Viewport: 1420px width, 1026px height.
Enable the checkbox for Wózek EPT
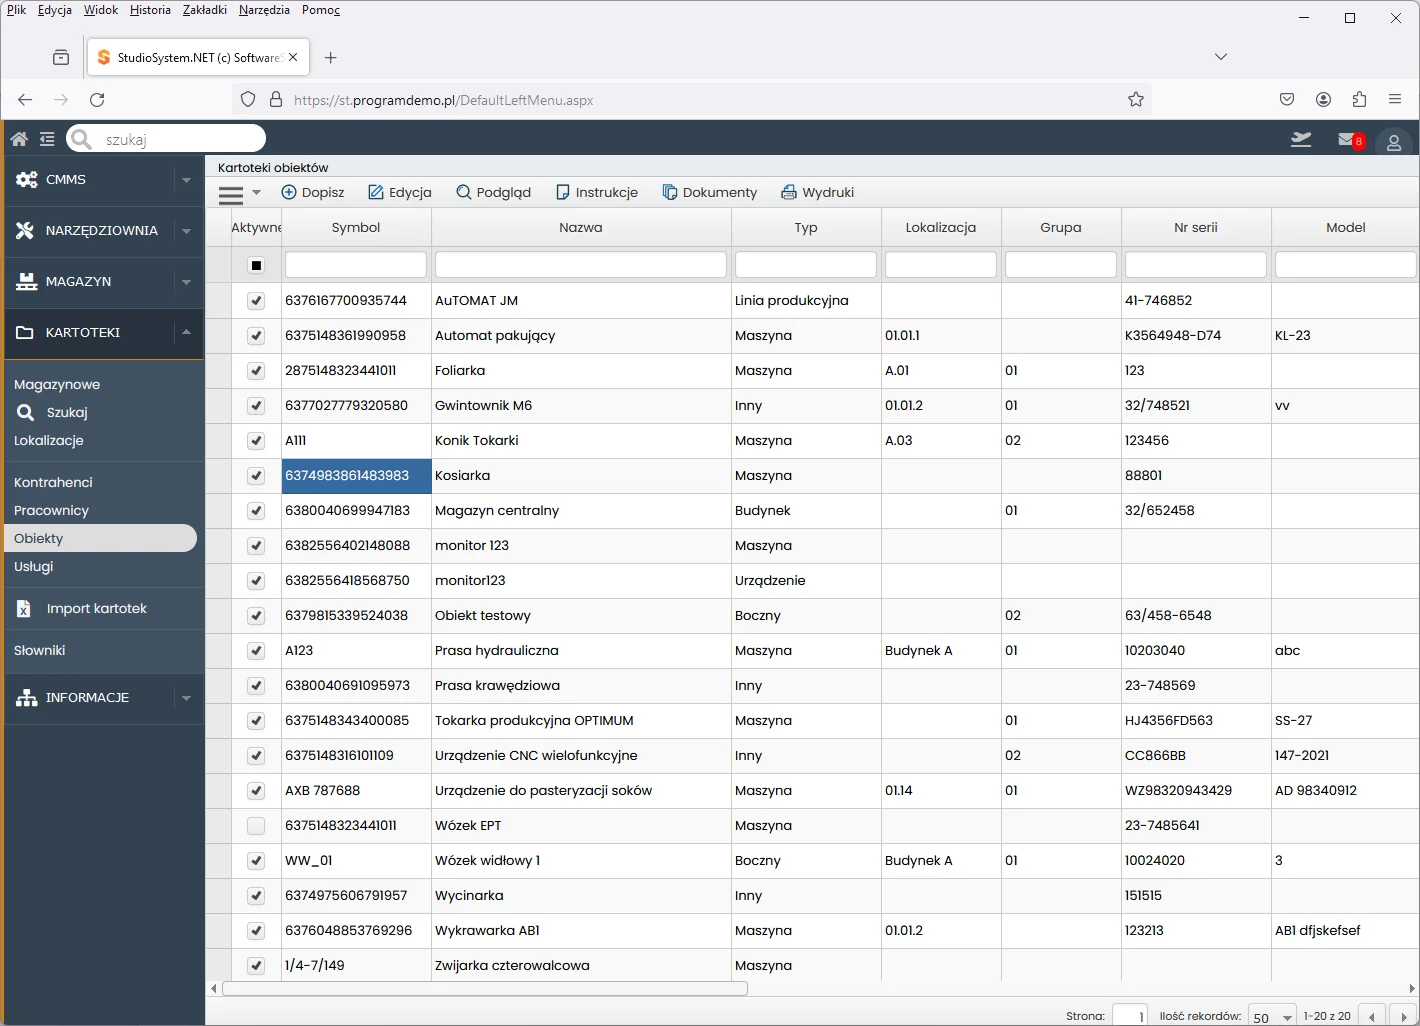click(x=256, y=826)
